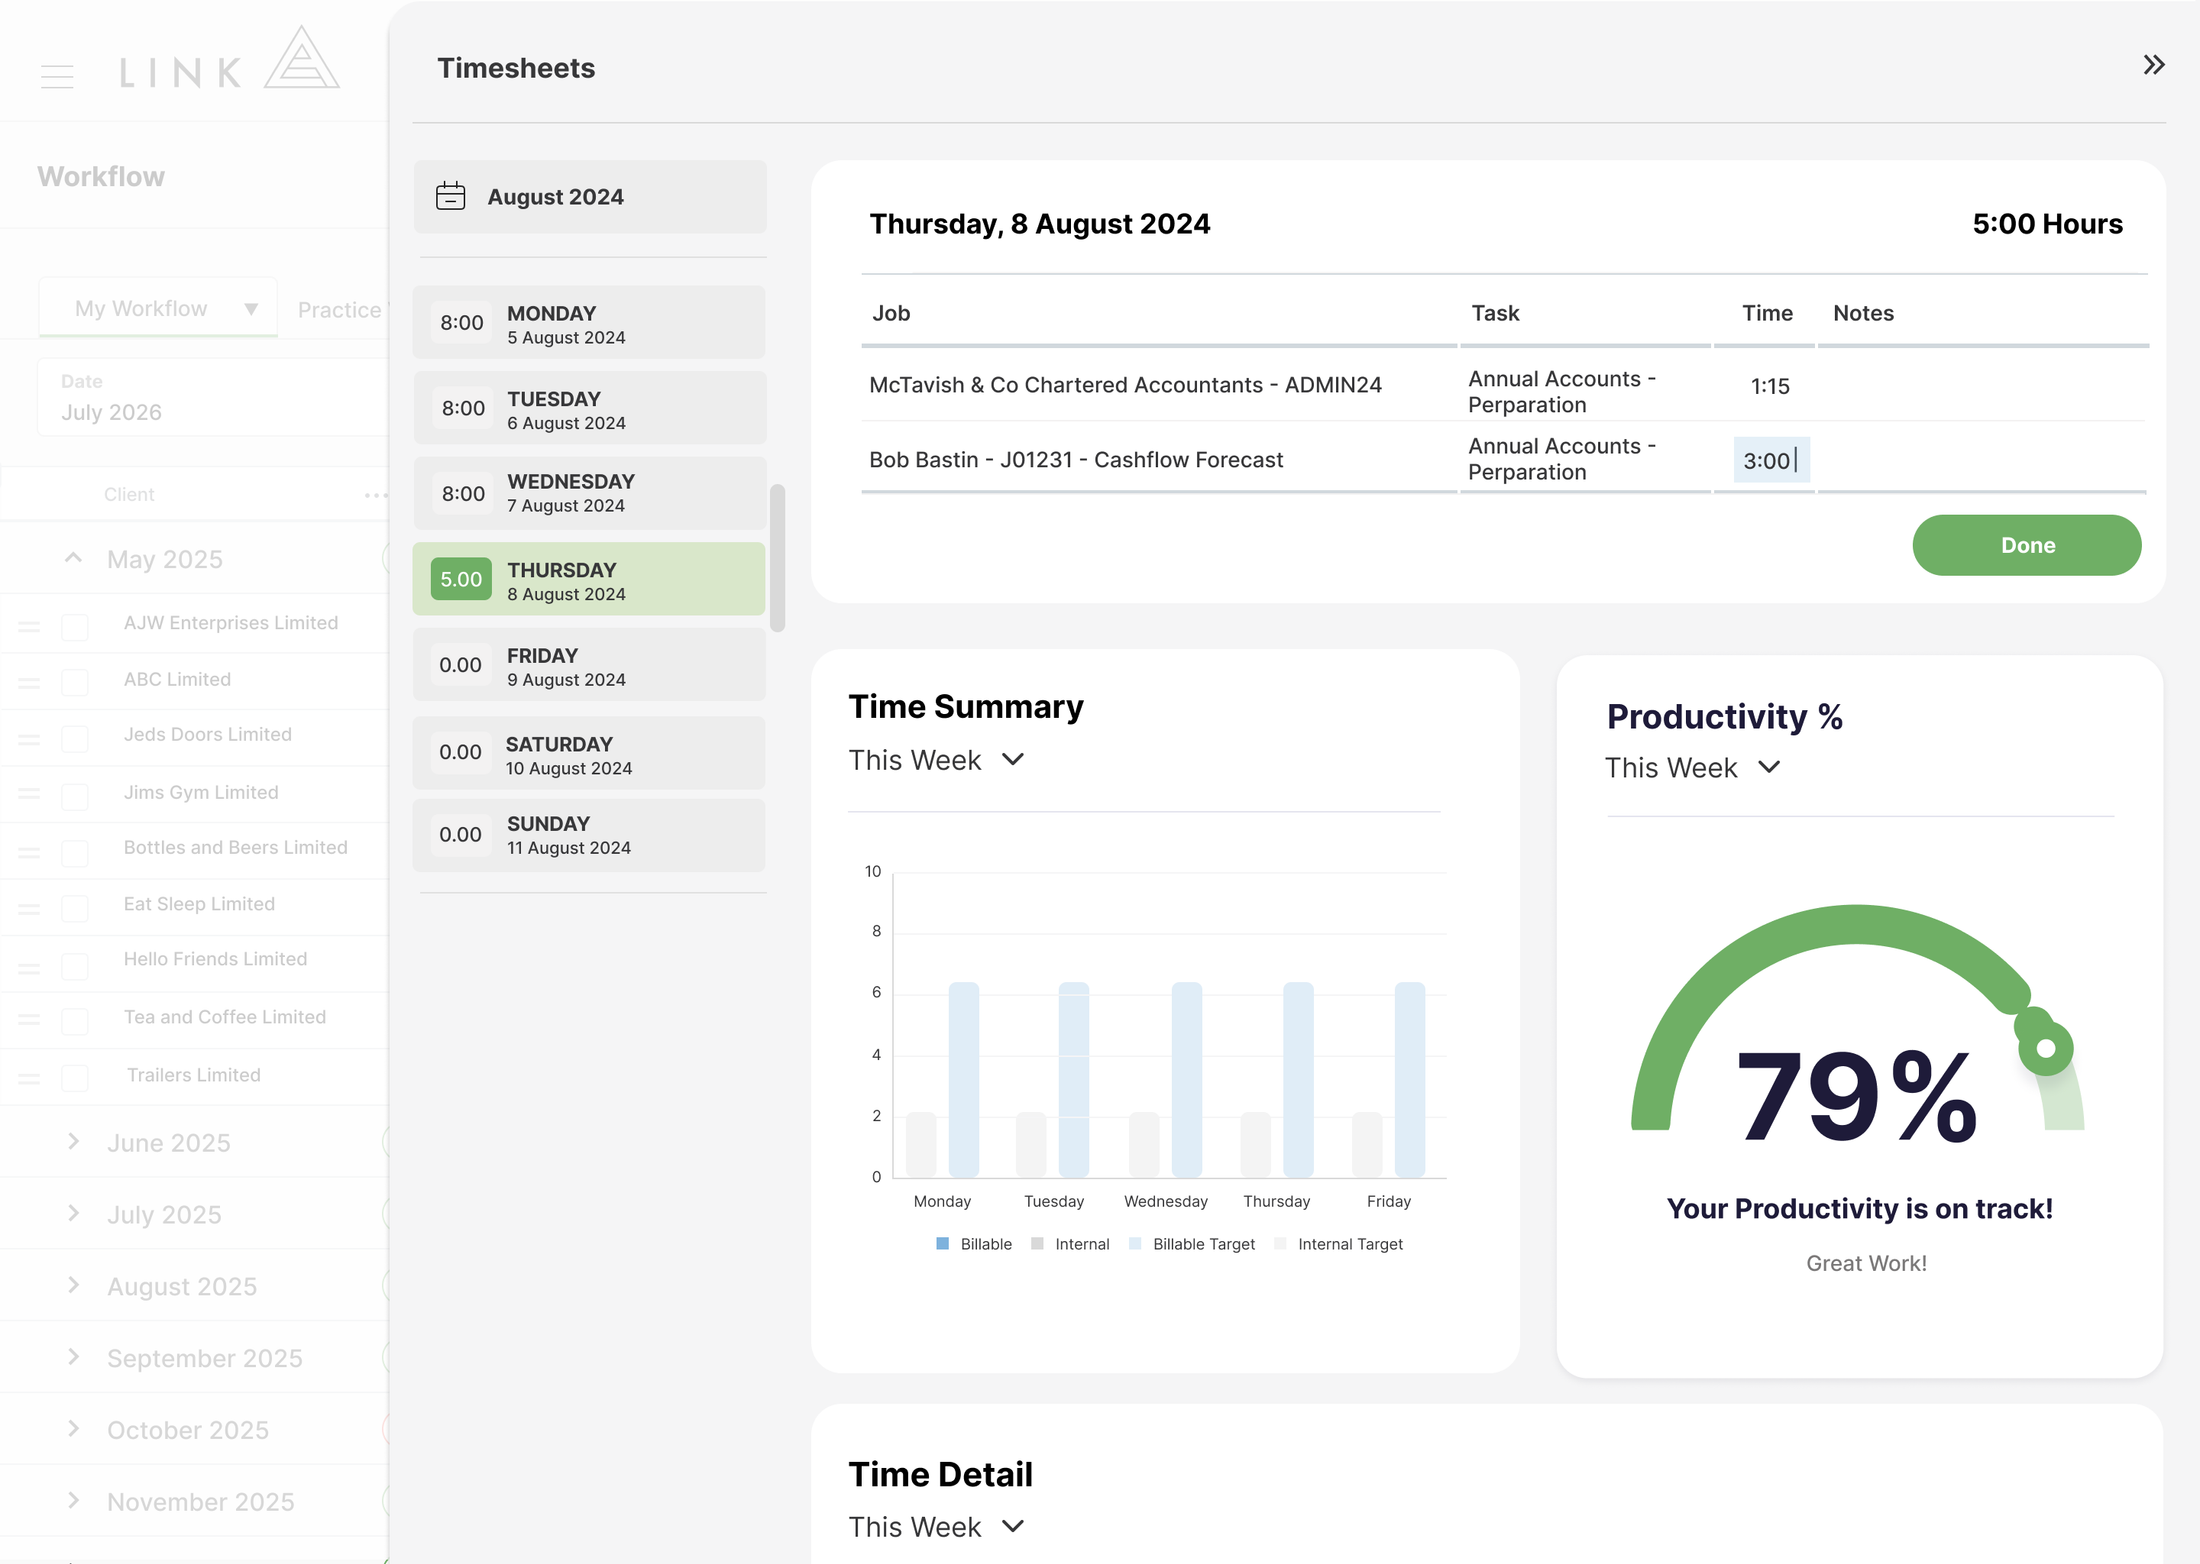Viewport: 2200px width, 1564px height.
Task: Expand the October 2025 group
Action: point(73,1428)
